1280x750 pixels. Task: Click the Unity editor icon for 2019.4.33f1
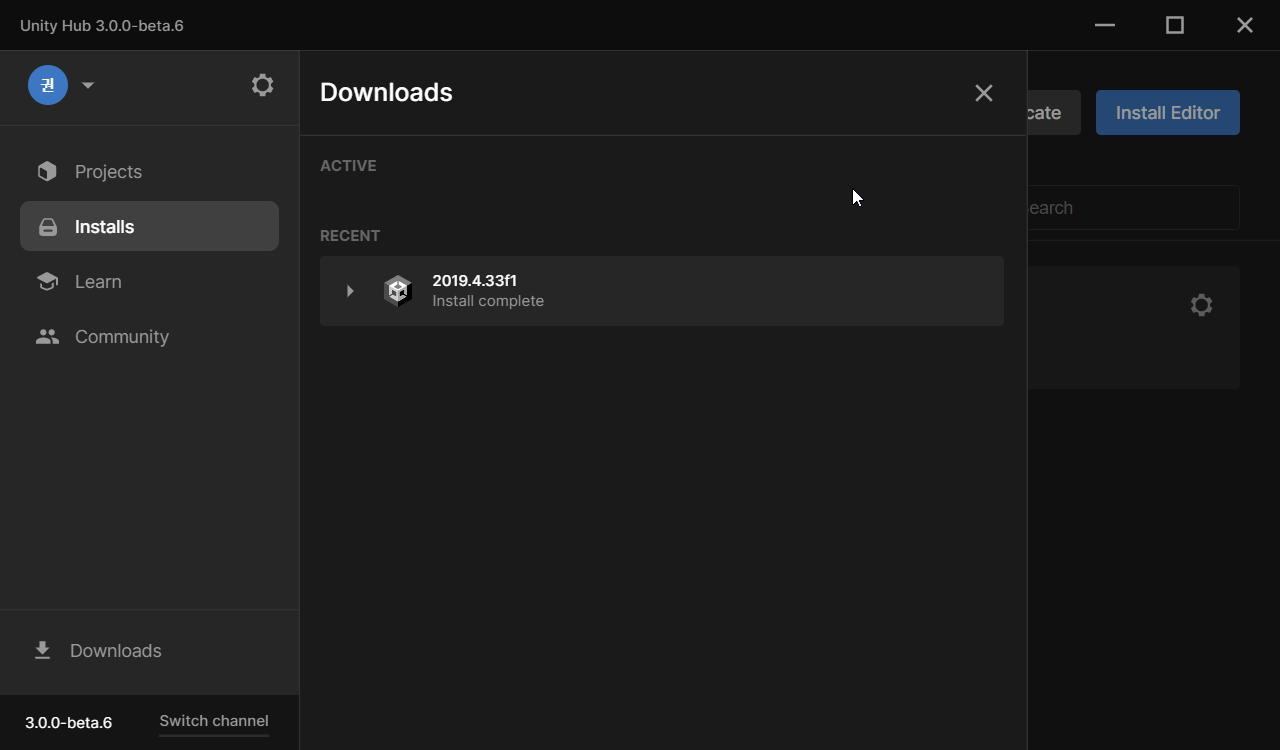pyautogui.click(x=398, y=291)
